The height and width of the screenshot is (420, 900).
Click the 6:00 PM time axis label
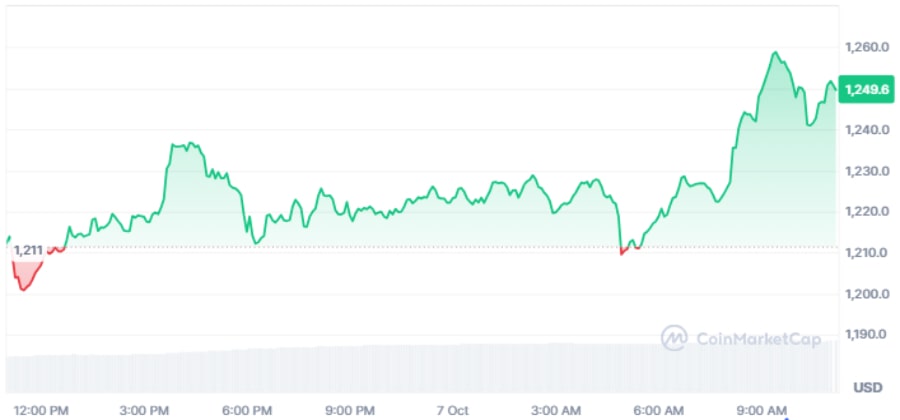[247, 410]
